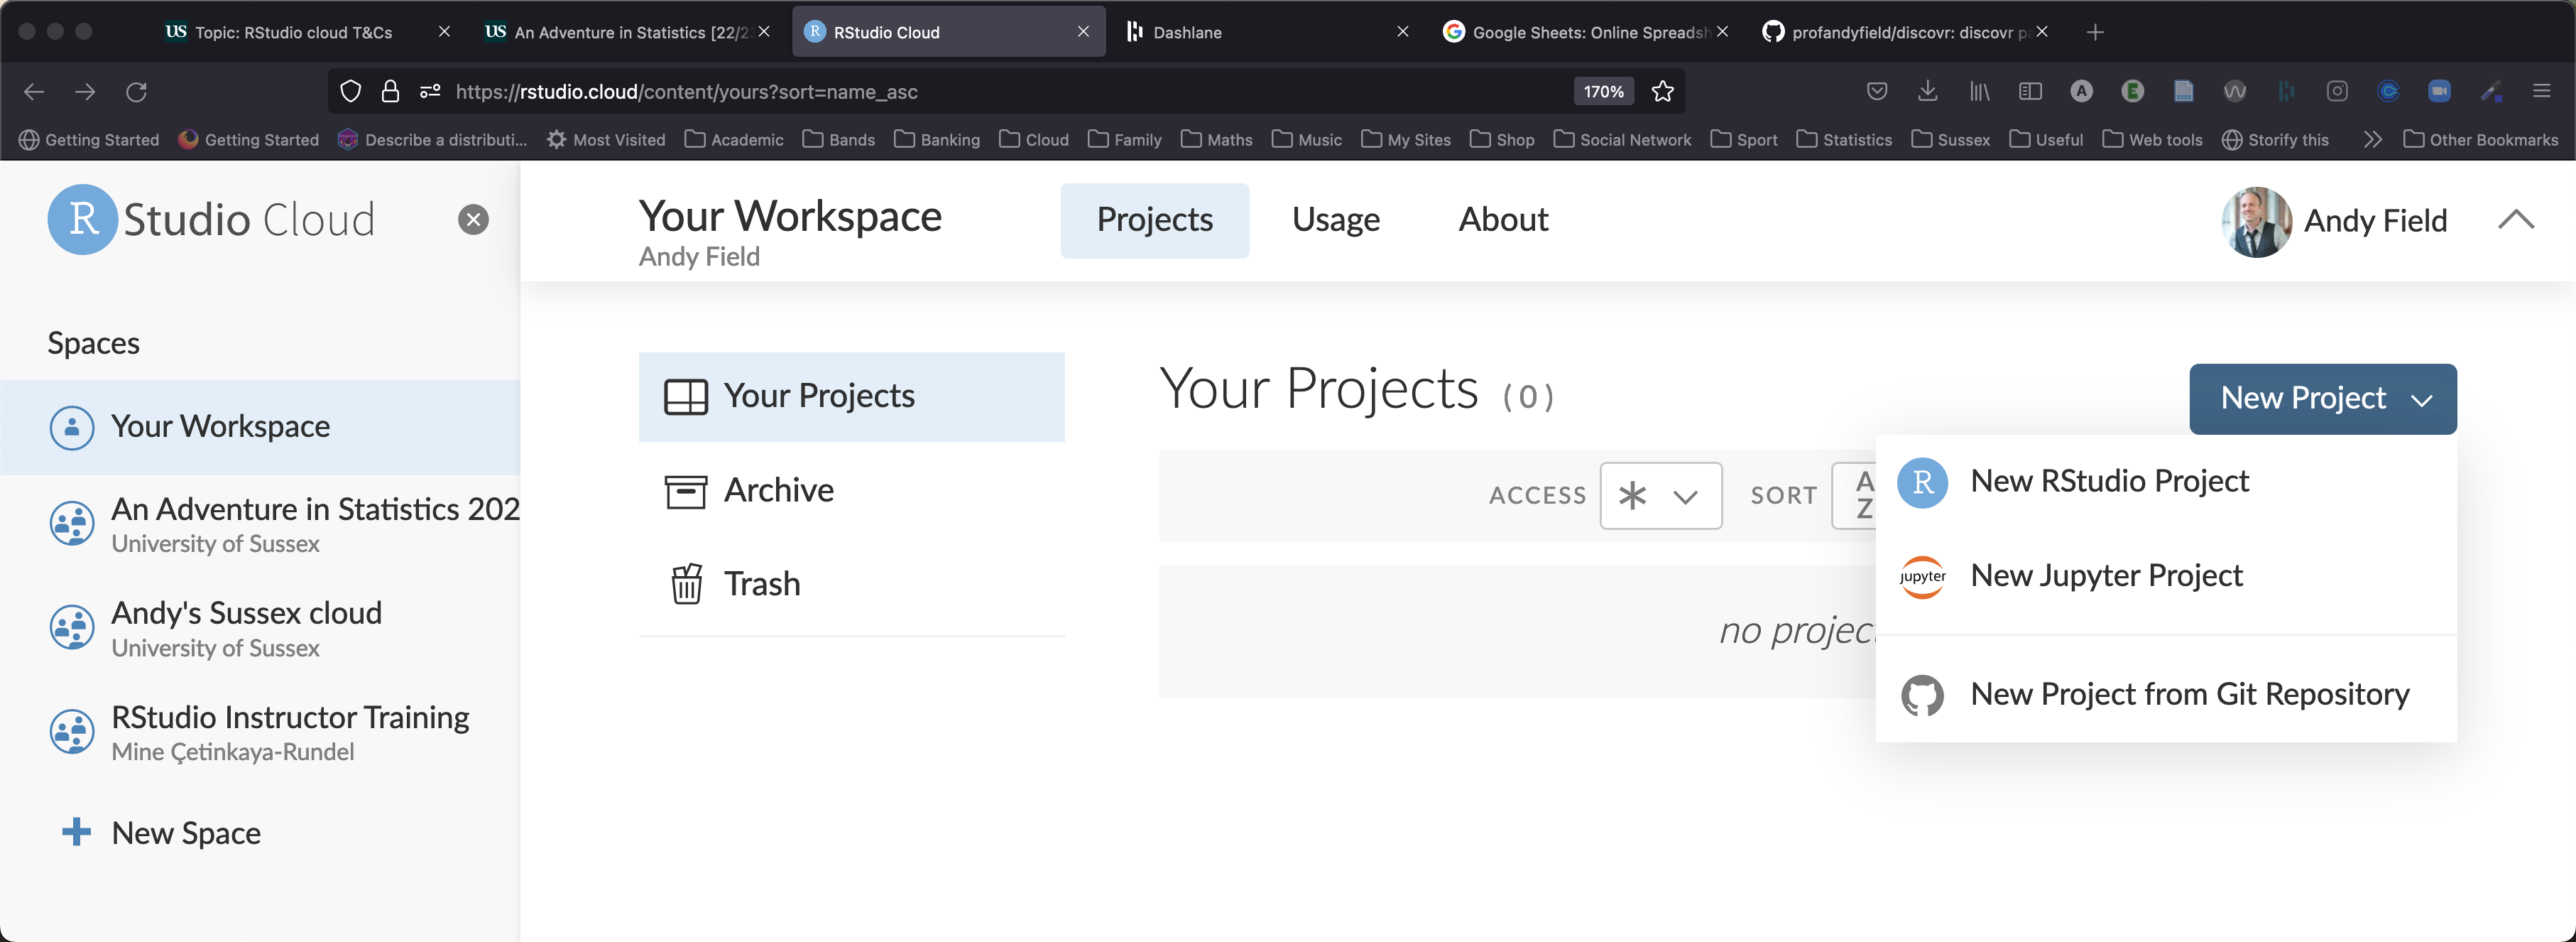
Task: Click the New Space plus icon
Action: point(76,832)
